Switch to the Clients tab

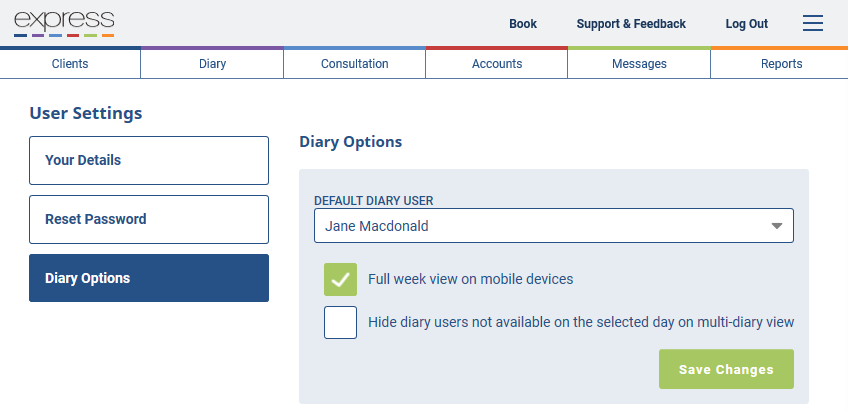point(70,64)
